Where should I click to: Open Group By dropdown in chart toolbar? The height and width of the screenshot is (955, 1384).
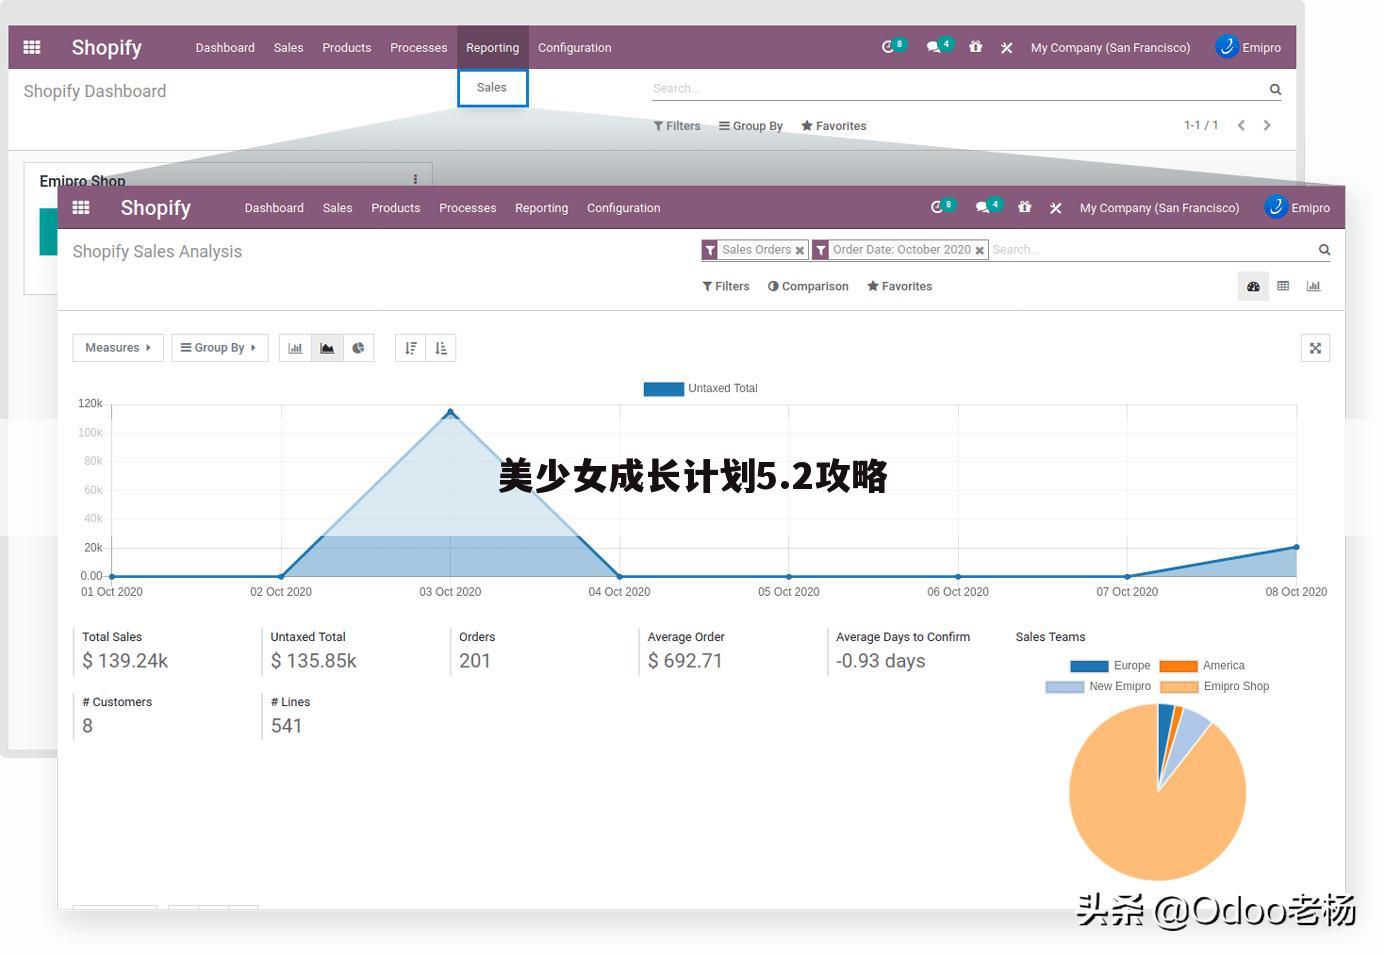(x=219, y=348)
